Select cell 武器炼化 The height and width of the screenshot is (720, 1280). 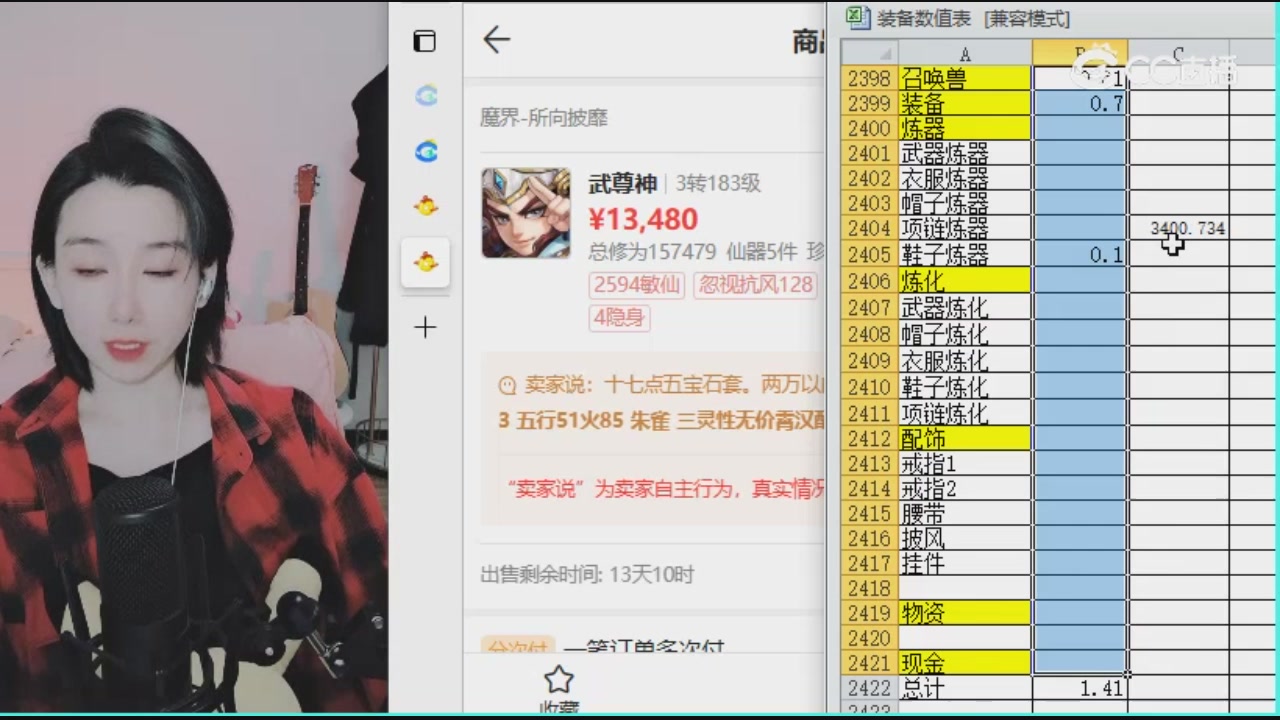[x=965, y=307]
